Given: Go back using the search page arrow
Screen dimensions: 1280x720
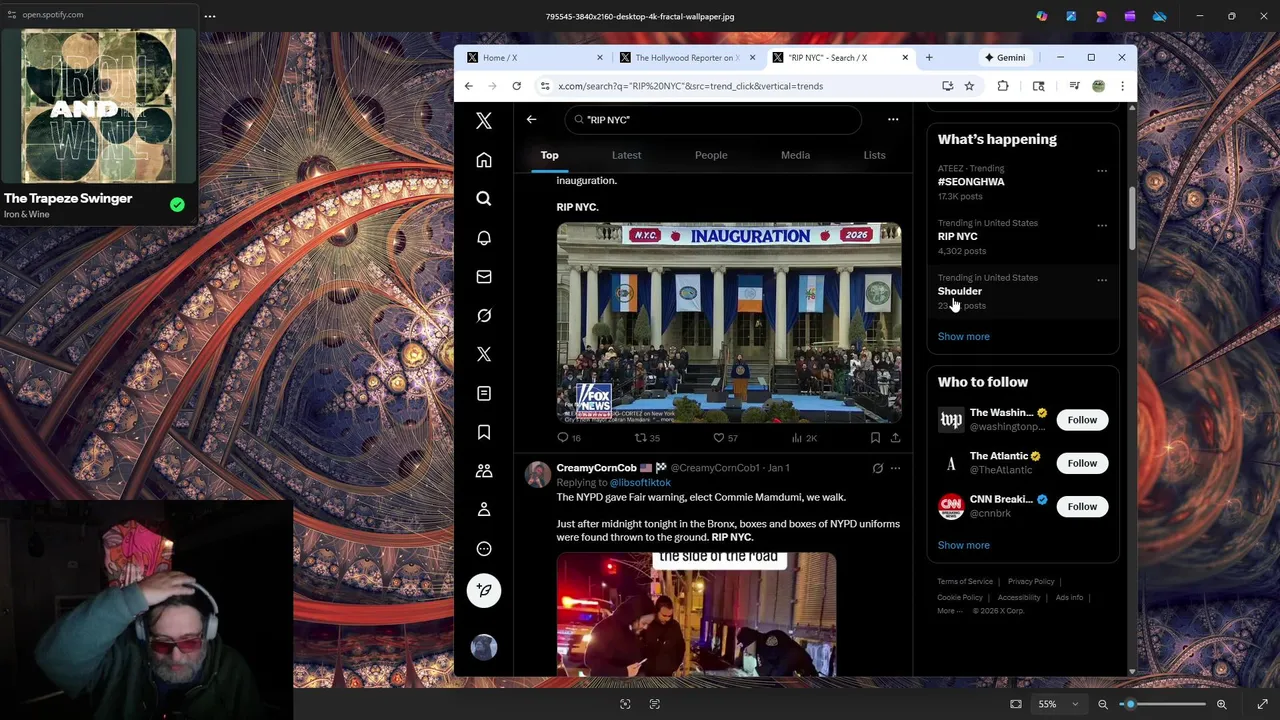Looking at the screenshot, I should (532, 119).
